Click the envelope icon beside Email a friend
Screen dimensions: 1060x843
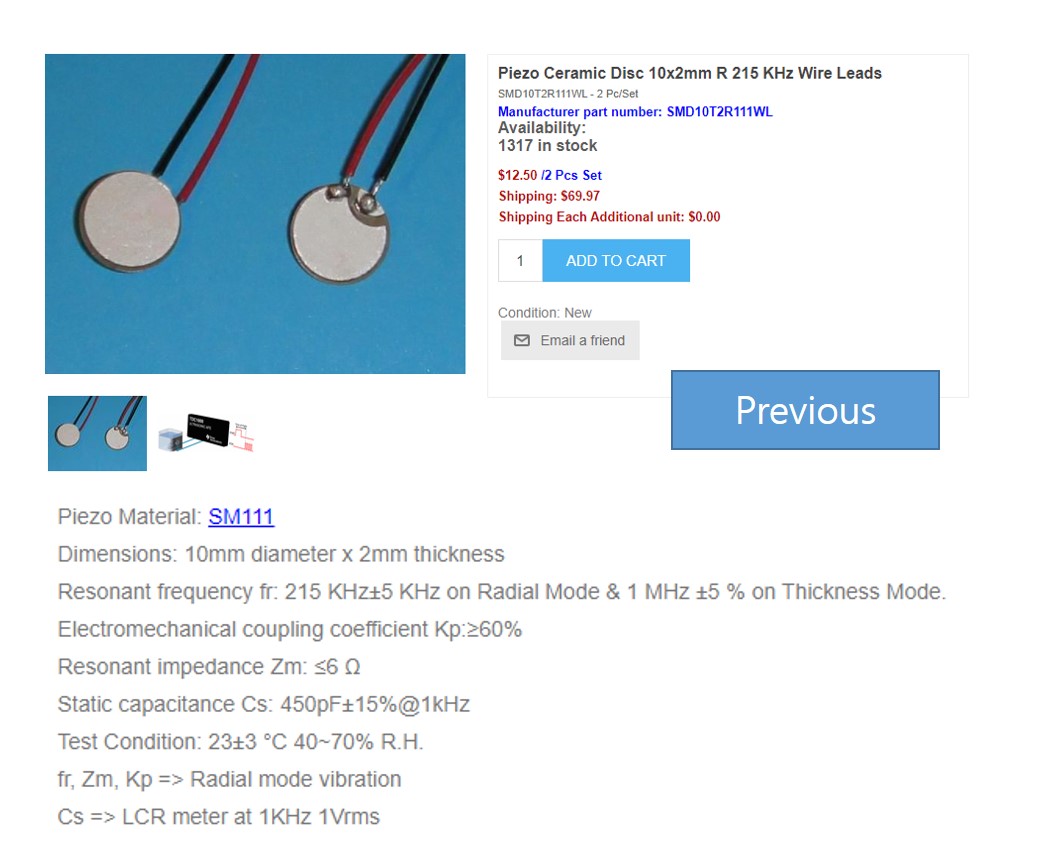point(521,340)
